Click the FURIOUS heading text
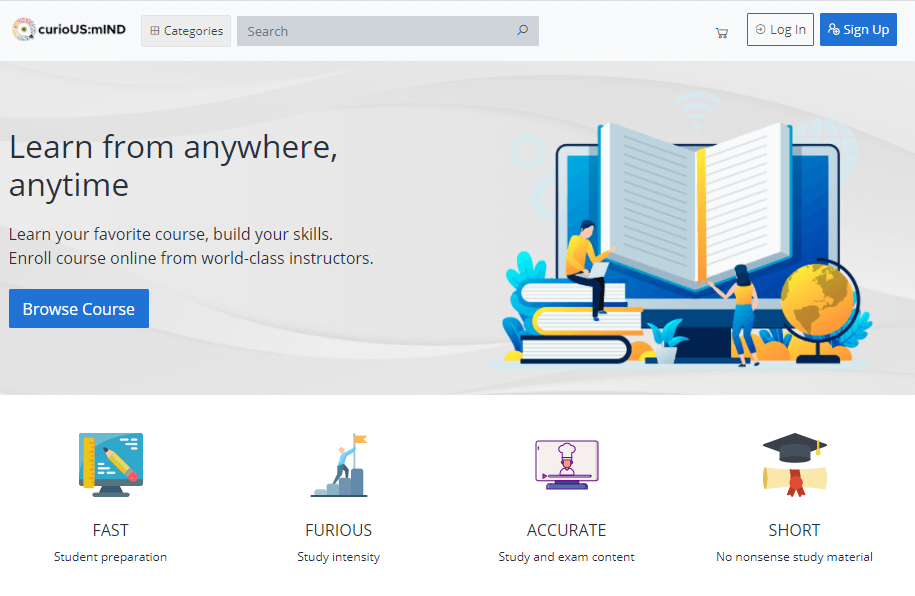This screenshot has height=596, width=915. [x=338, y=530]
